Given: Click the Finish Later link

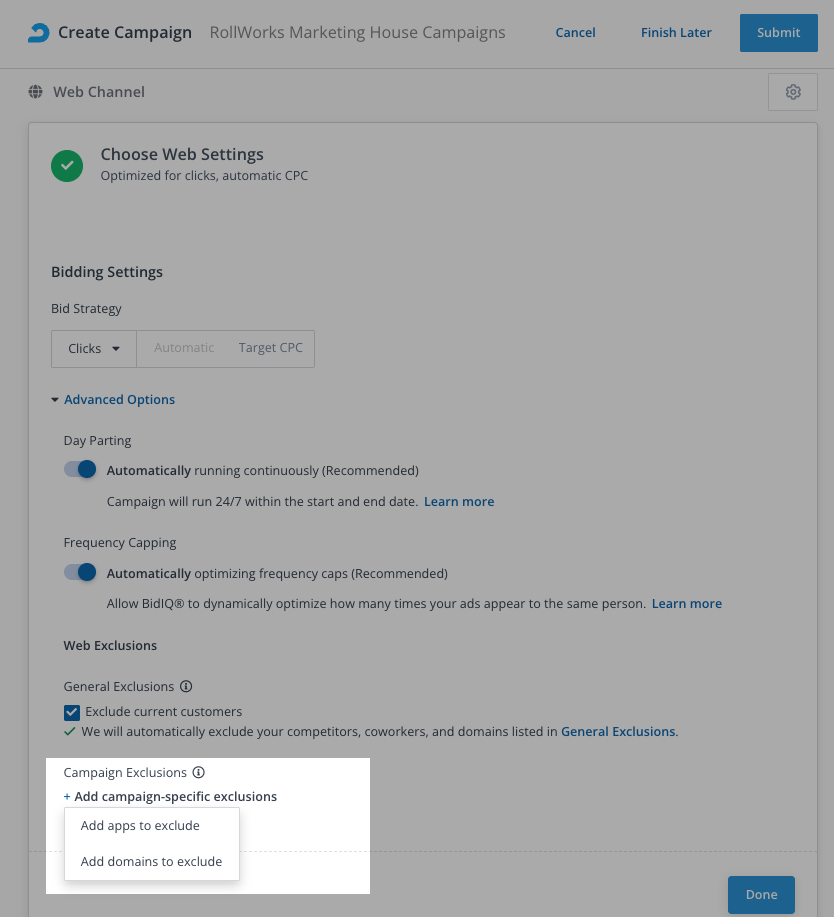Looking at the screenshot, I should 676,33.
